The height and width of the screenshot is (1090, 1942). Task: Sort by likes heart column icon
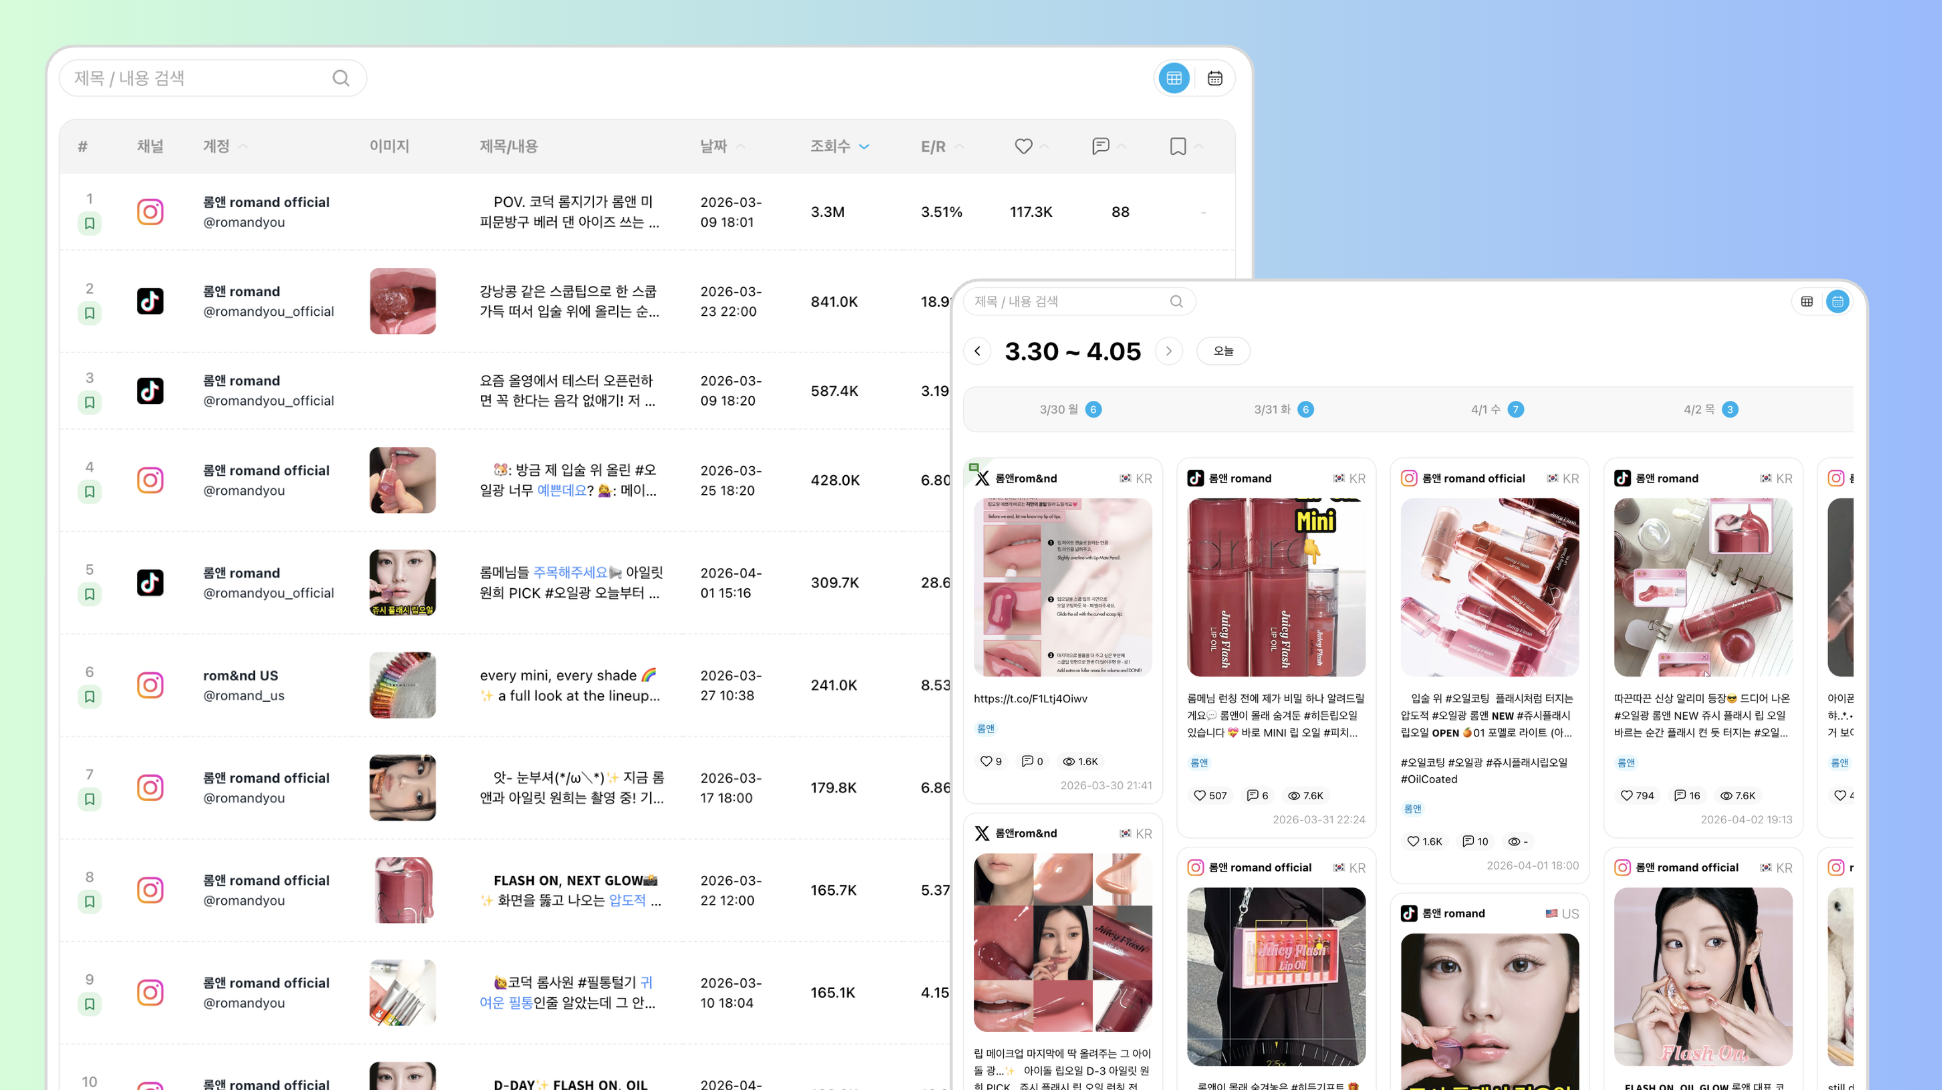(1023, 146)
